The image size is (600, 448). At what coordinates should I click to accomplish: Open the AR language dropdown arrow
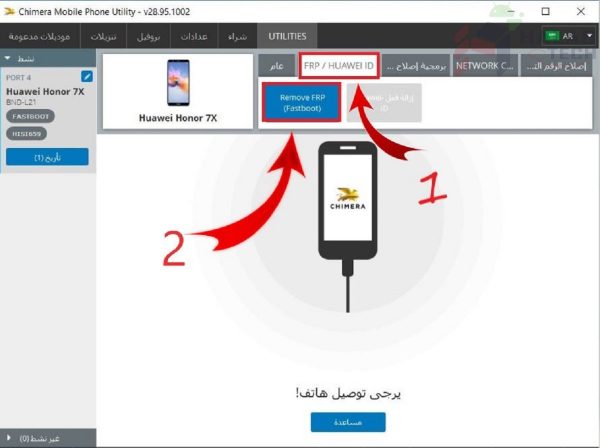[x=589, y=36]
